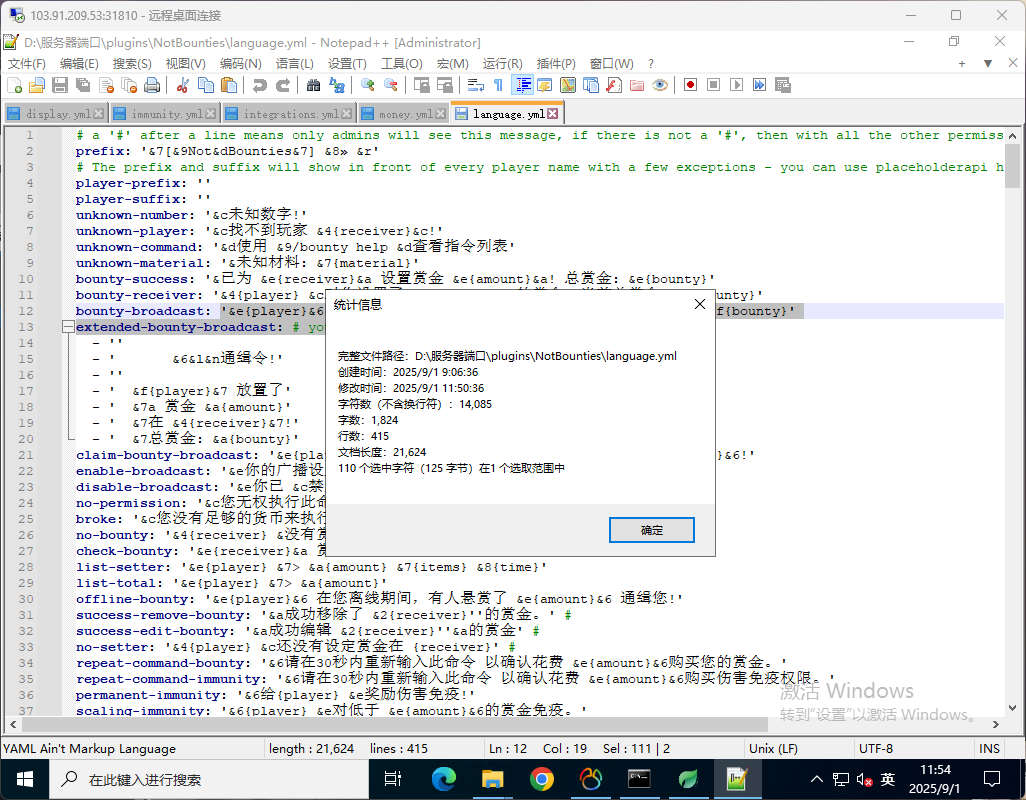Click the Save file toolbar icon
The width and height of the screenshot is (1026, 800).
60,86
